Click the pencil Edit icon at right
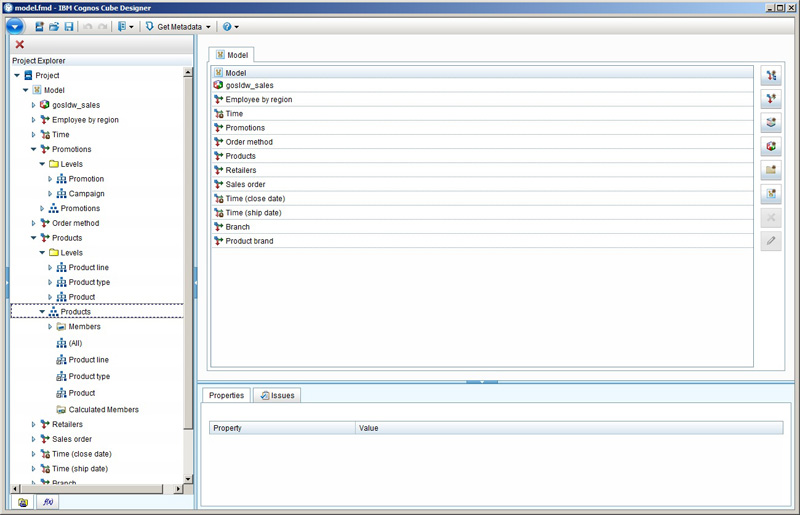Image resolution: width=800 pixels, height=515 pixels. click(771, 240)
